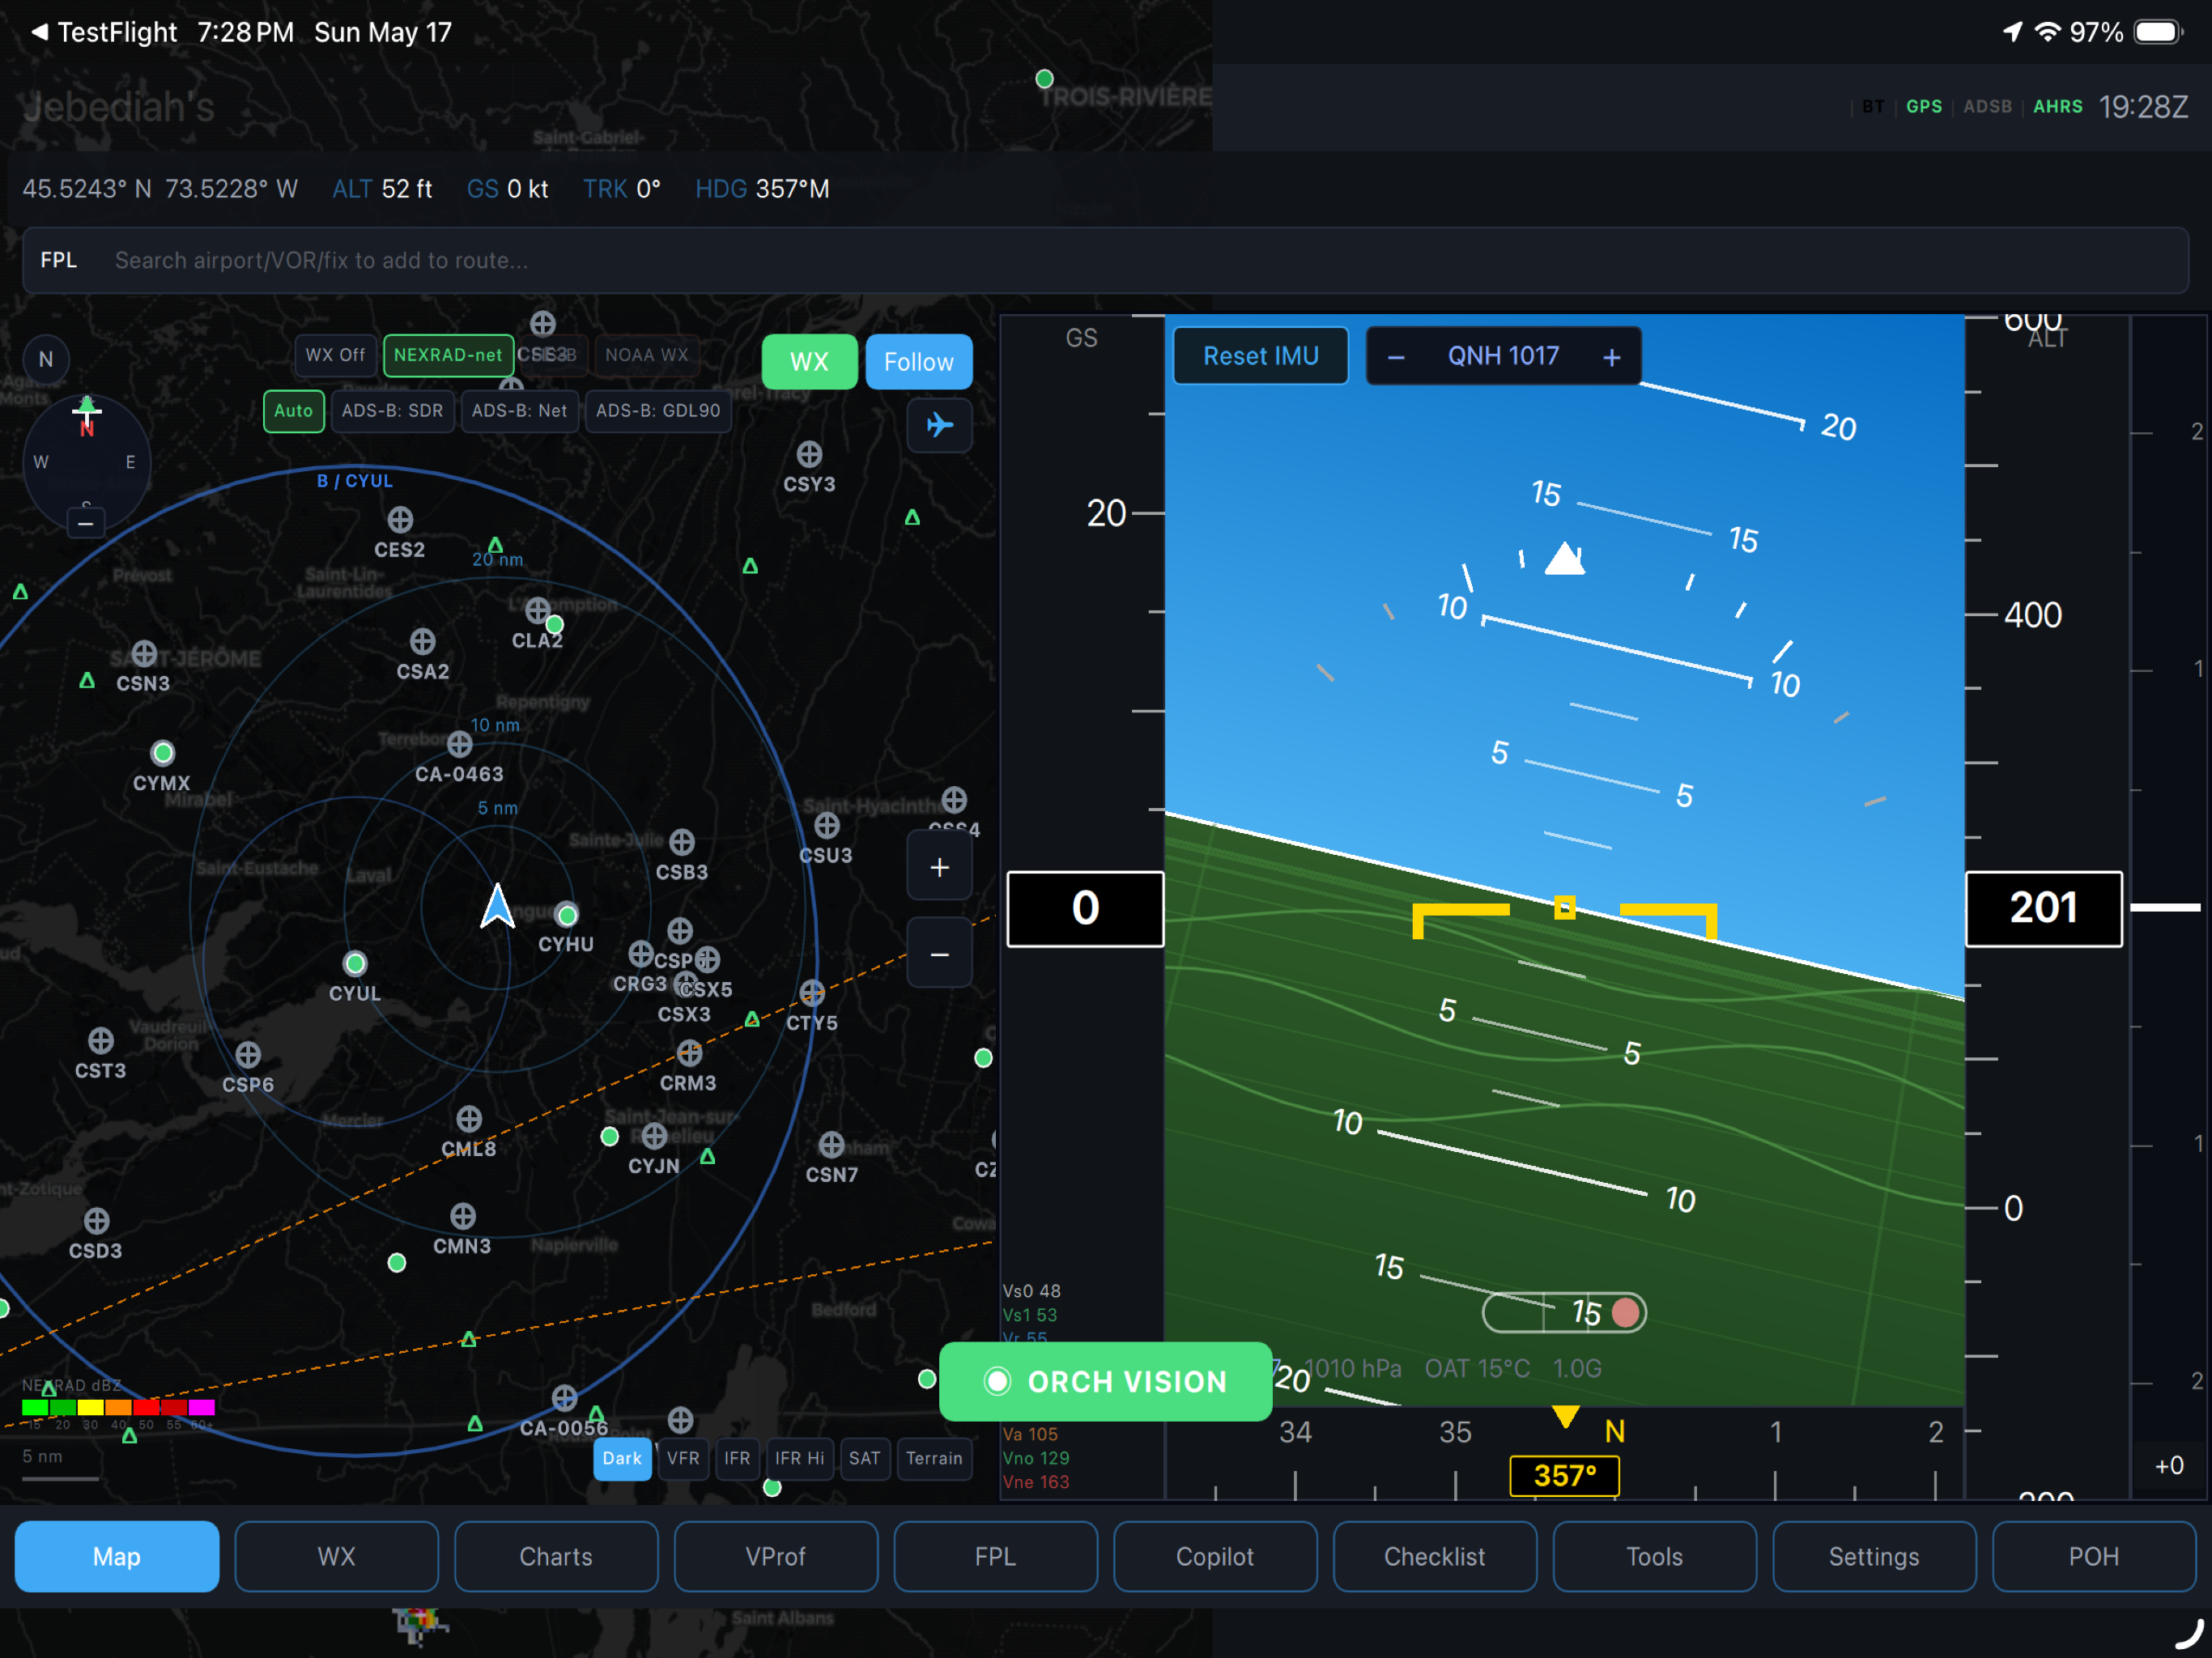Screen dimensions: 2212x1658
Task: Tap the CA-0463 airfield symbol
Action: click(459, 744)
